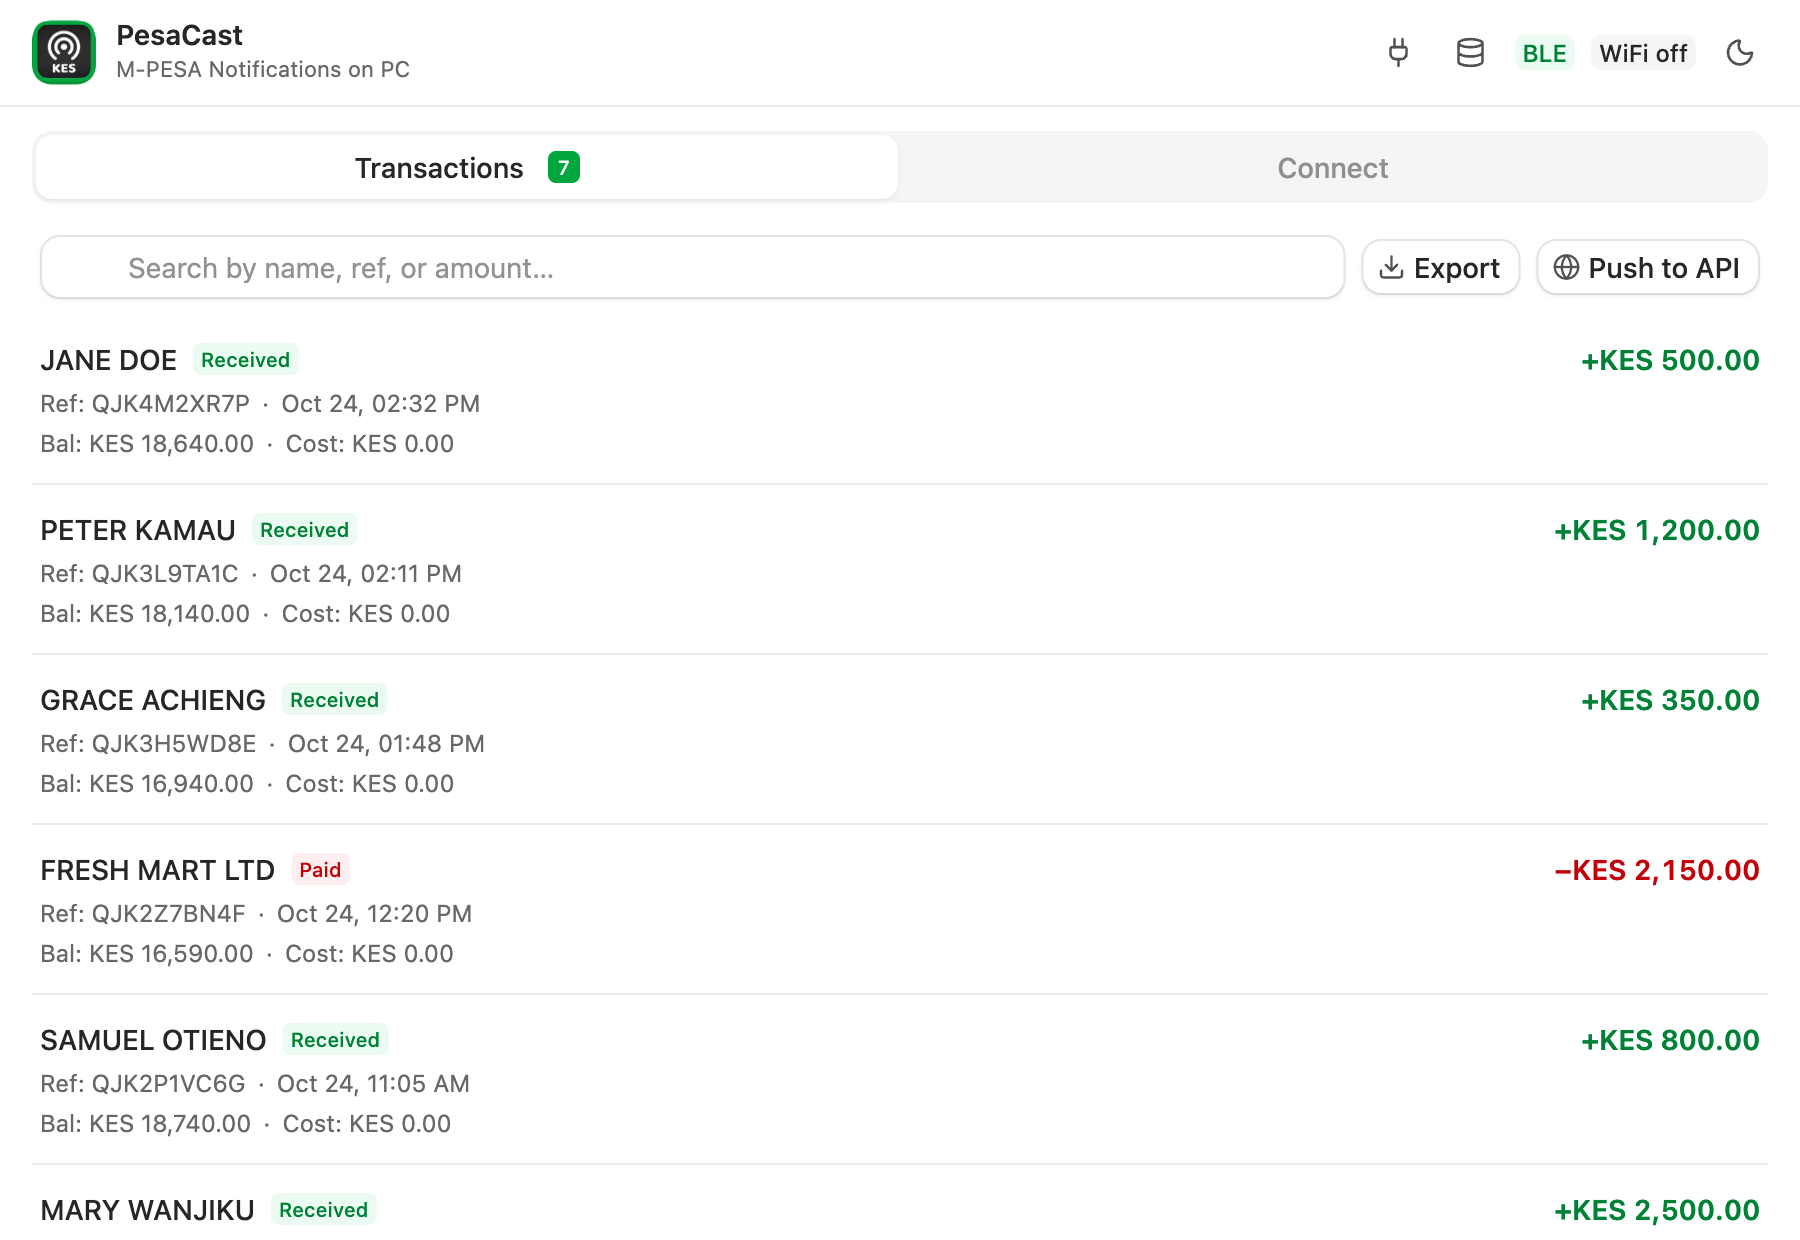
Task: Select amount −KES 2,150.00
Action: pyautogui.click(x=1656, y=870)
